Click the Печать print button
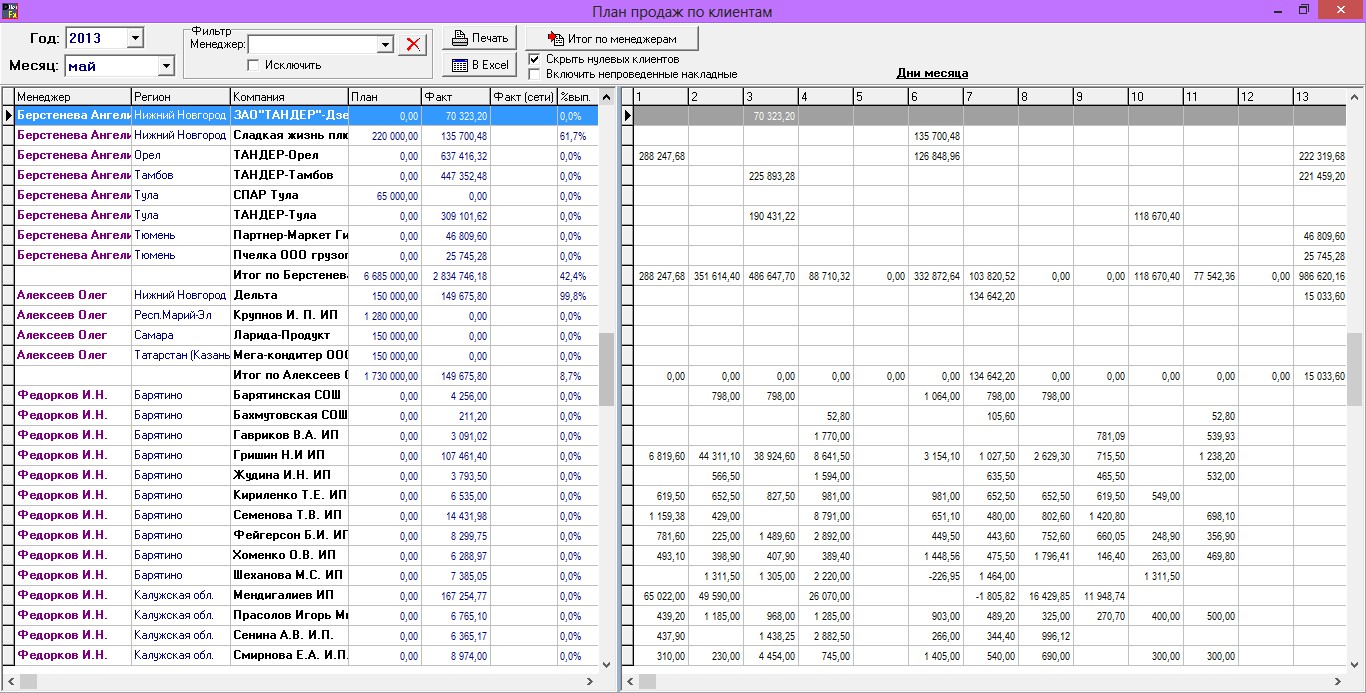This screenshot has height=693, width=1366. [480, 38]
